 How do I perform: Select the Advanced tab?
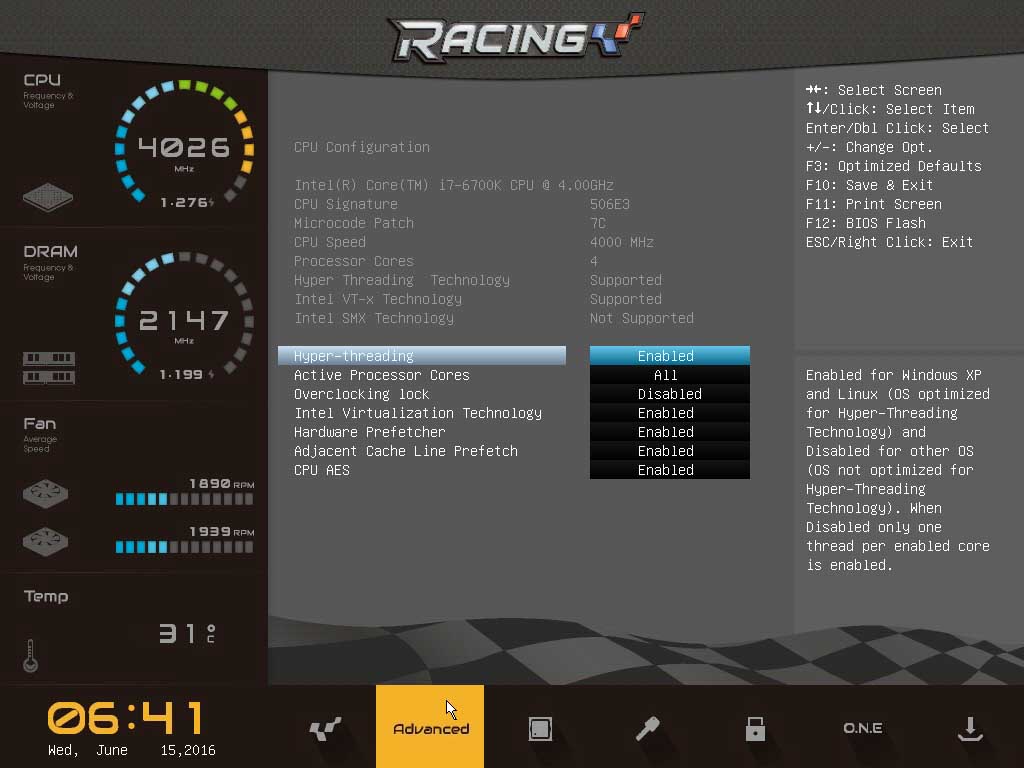coord(430,726)
